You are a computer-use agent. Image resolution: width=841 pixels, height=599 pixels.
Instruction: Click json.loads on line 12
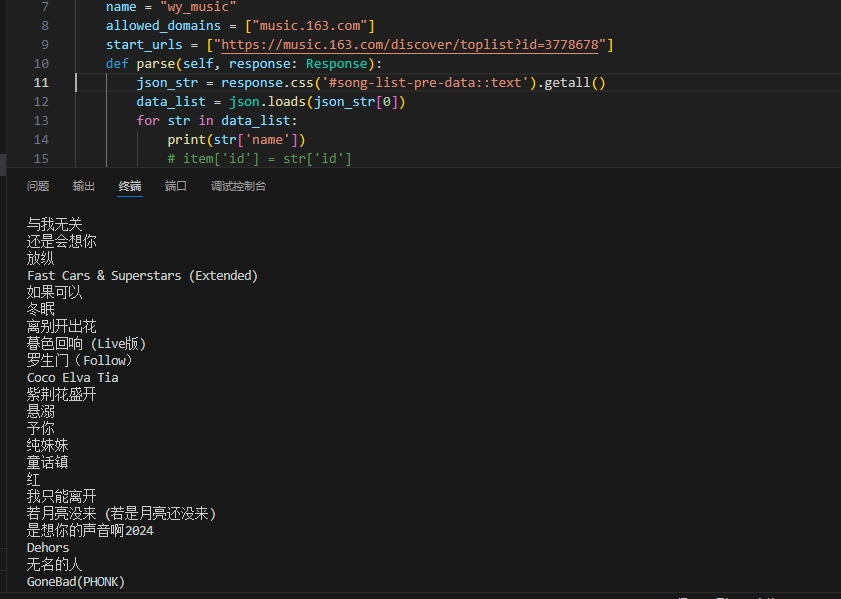[267, 102]
